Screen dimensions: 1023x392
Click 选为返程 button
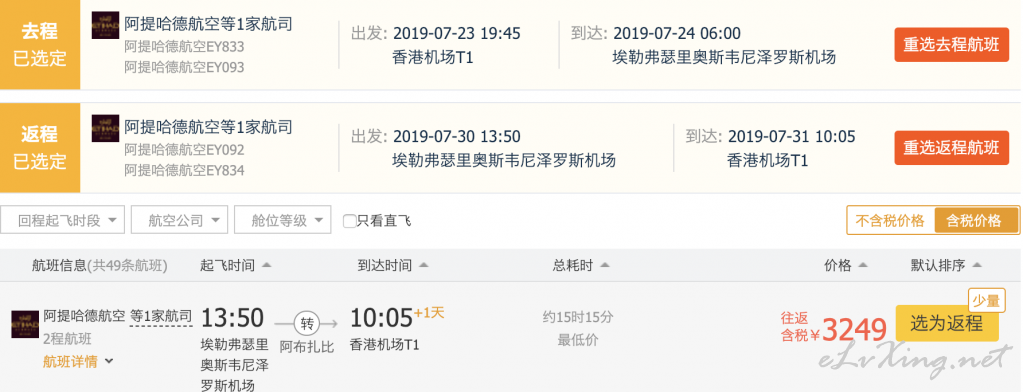tap(947, 323)
